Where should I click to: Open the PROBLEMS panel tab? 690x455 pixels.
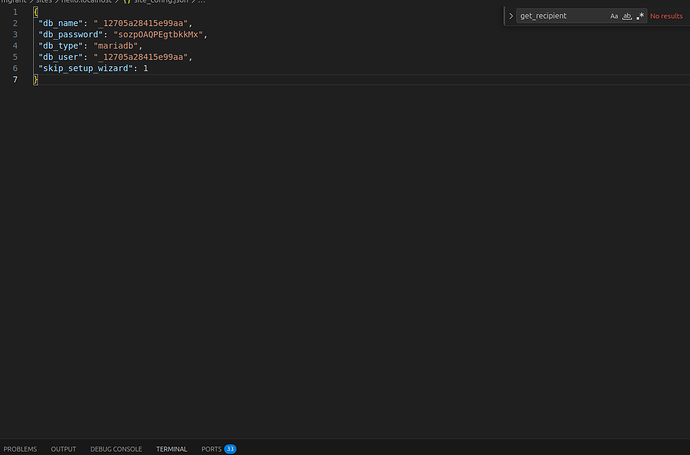click(x=20, y=449)
